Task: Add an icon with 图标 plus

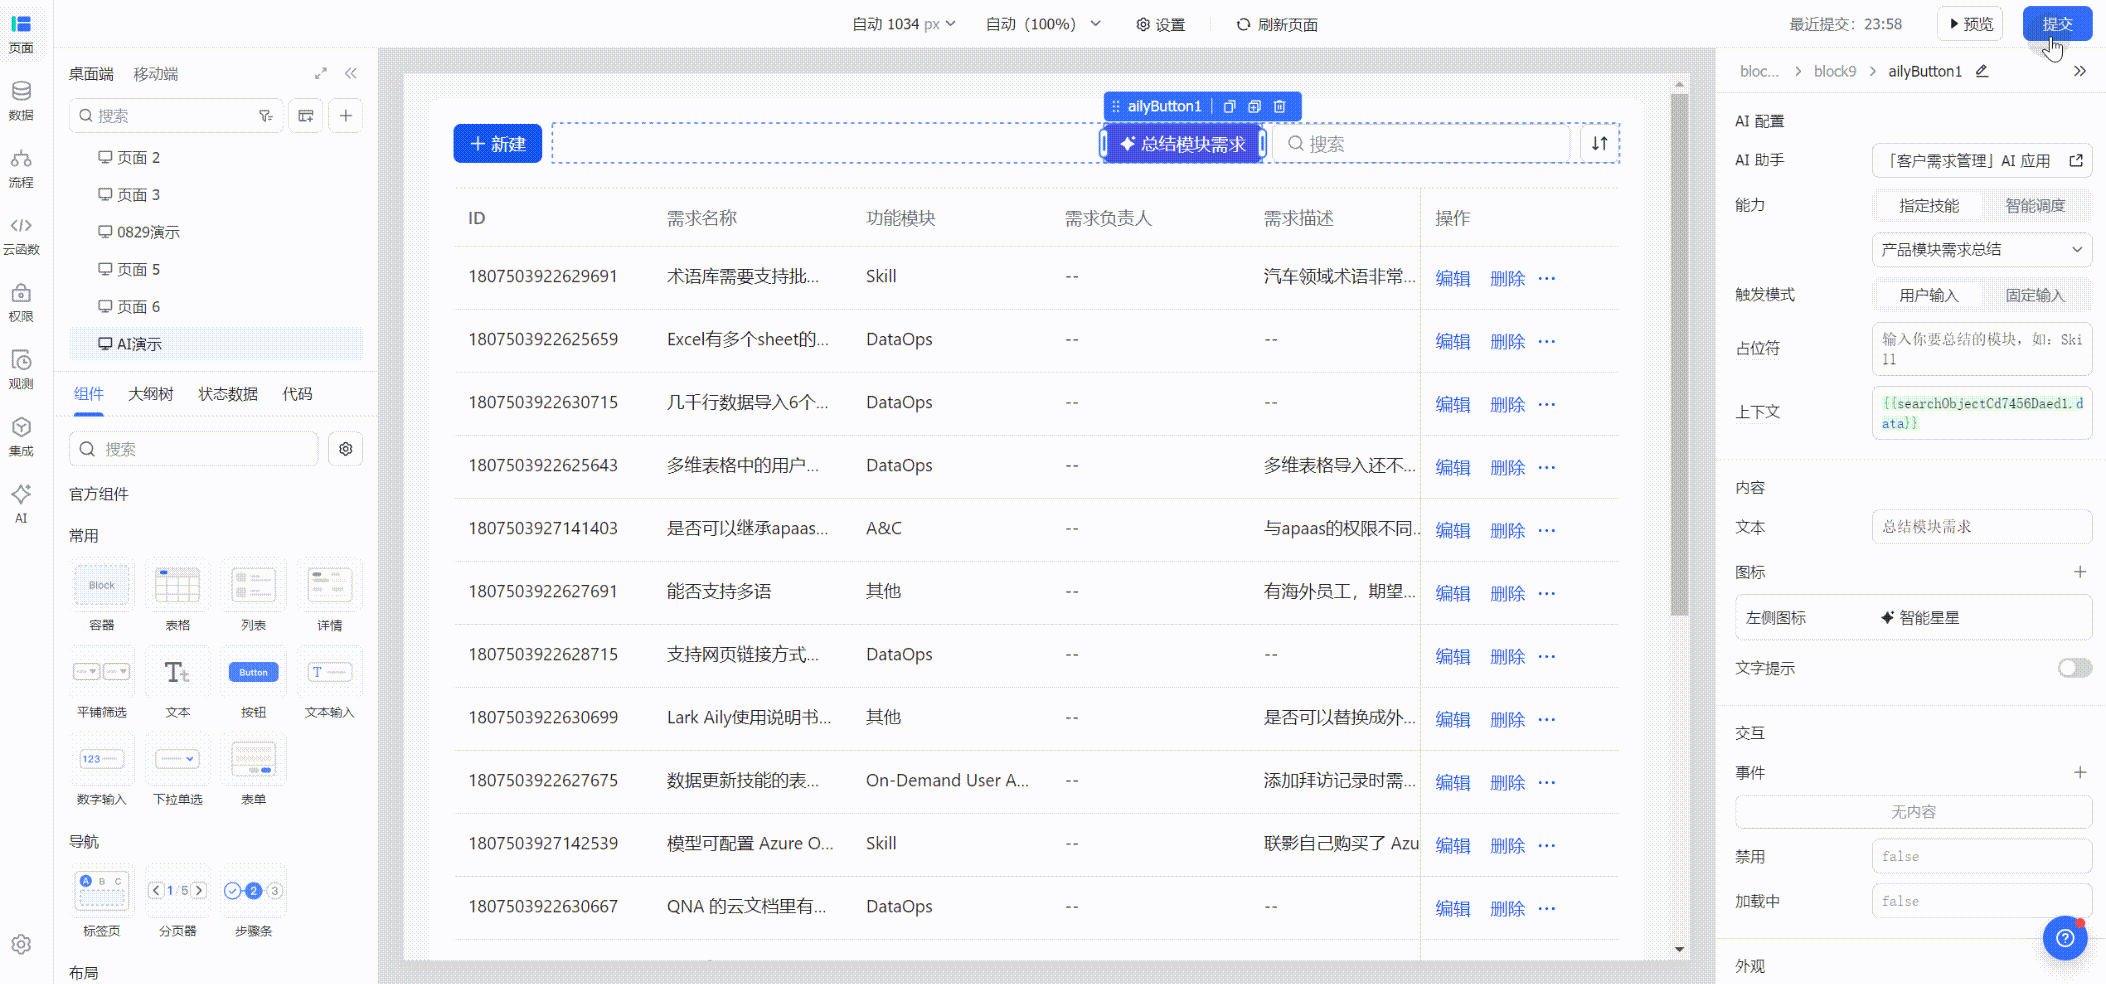Action: point(2080,572)
